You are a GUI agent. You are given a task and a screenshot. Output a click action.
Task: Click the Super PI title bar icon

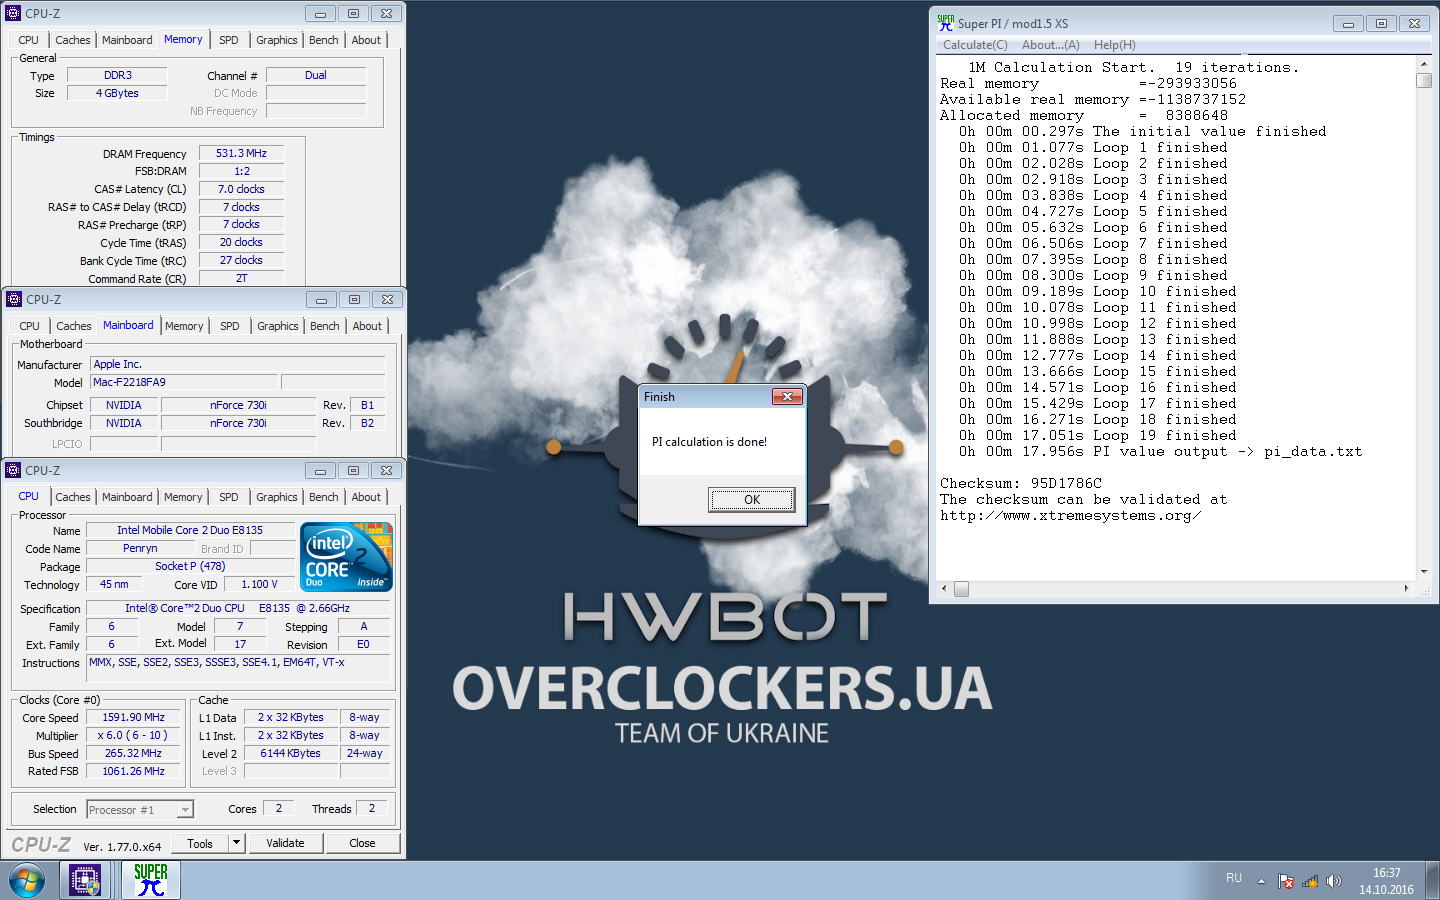pyautogui.click(x=945, y=23)
